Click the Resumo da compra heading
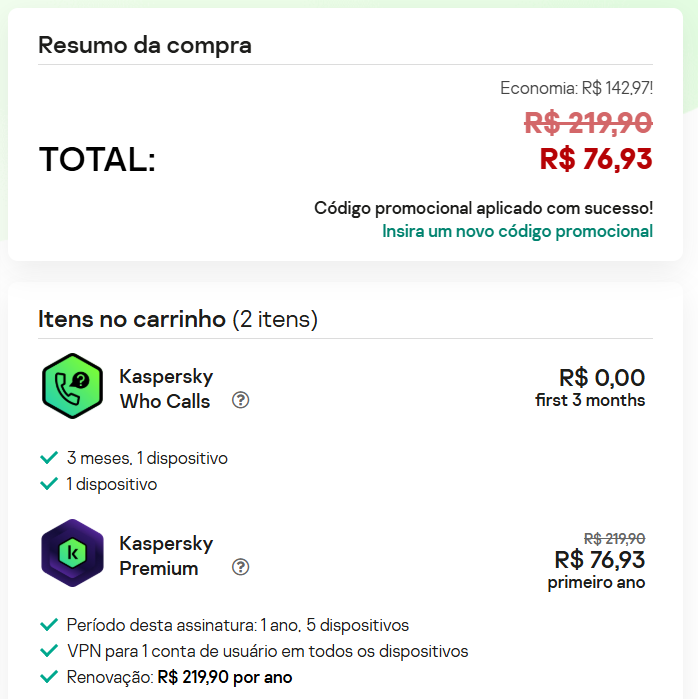Image resolution: width=698 pixels, height=699 pixels. click(x=145, y=45)
